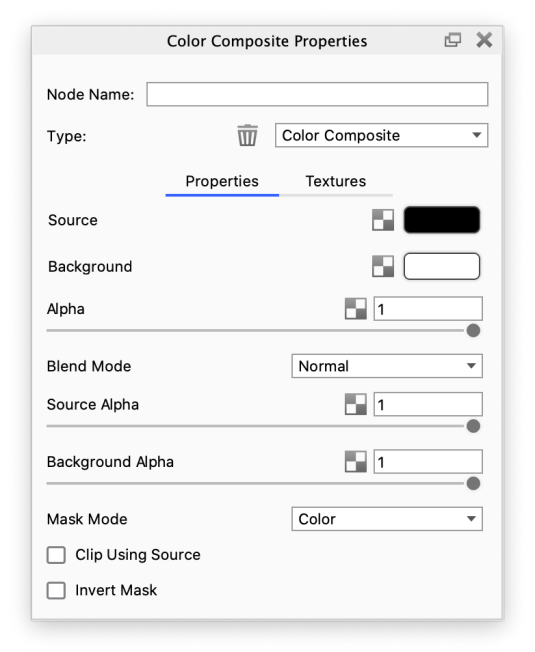535x652 pixels.
Task: Click the trash icon beside Type
Action: pos(247,135)
